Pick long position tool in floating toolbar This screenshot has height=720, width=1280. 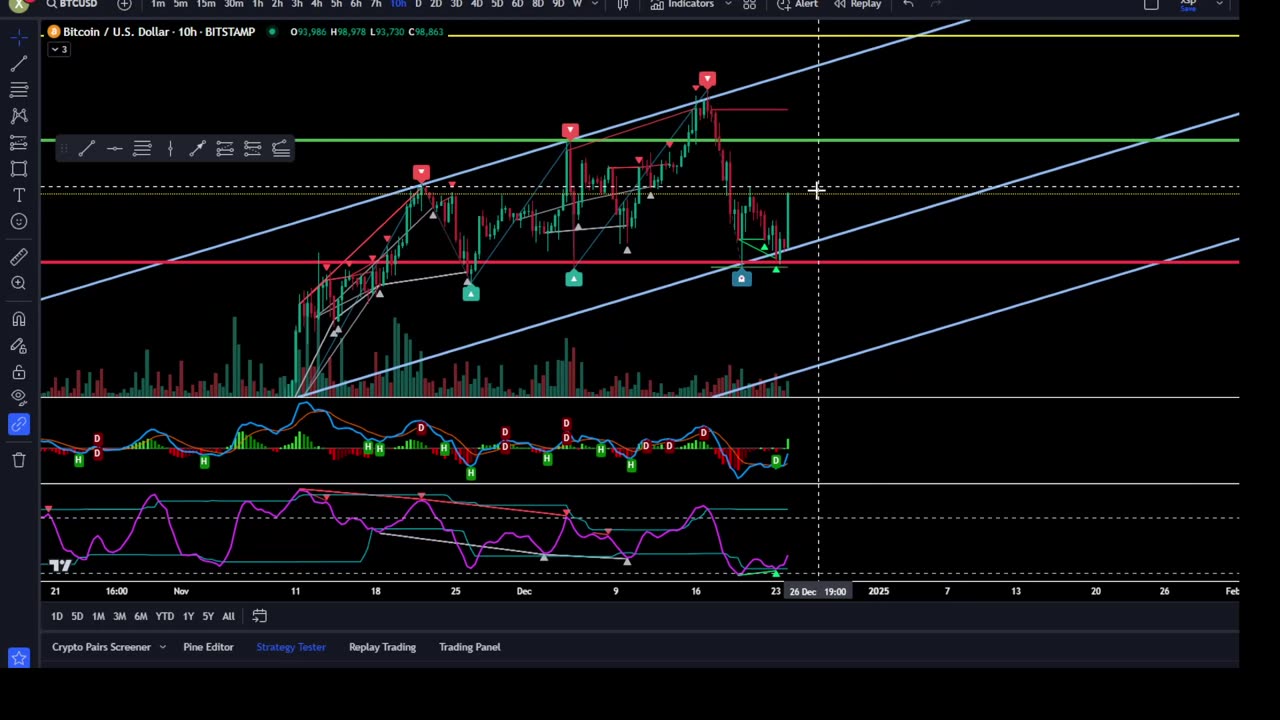click(x=225, y=149)
